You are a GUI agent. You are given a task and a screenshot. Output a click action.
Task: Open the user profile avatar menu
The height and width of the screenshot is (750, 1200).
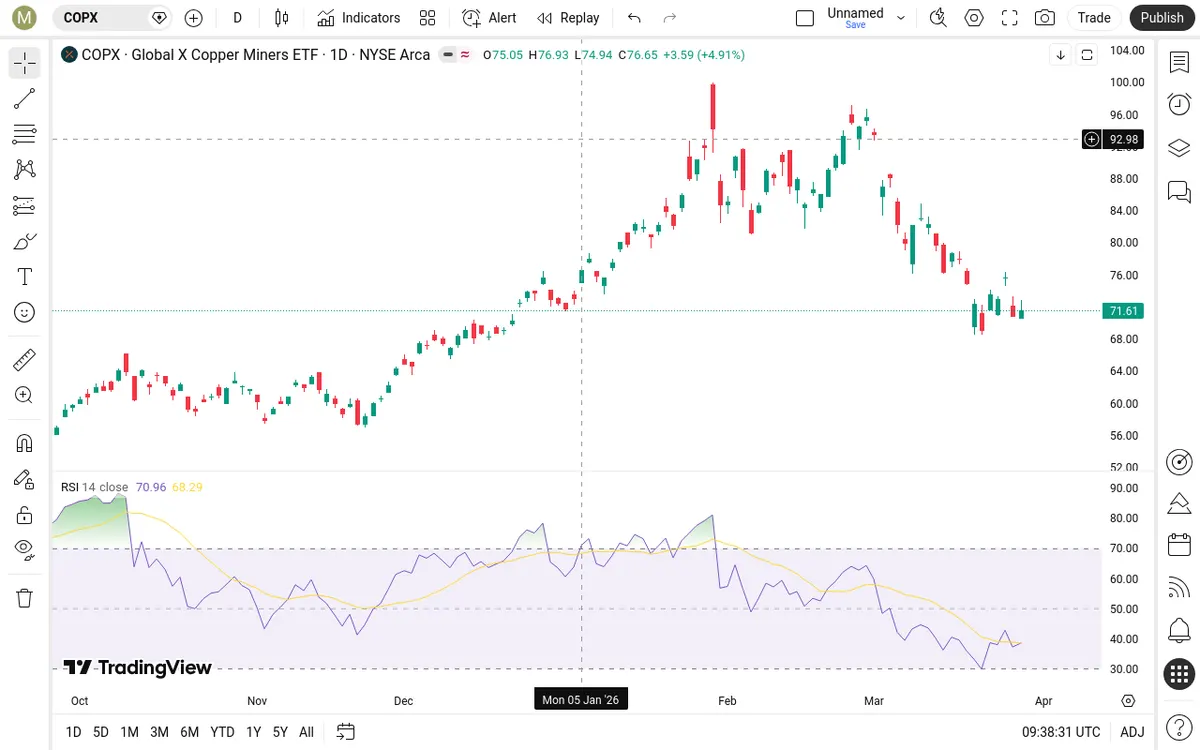point(24,17)
